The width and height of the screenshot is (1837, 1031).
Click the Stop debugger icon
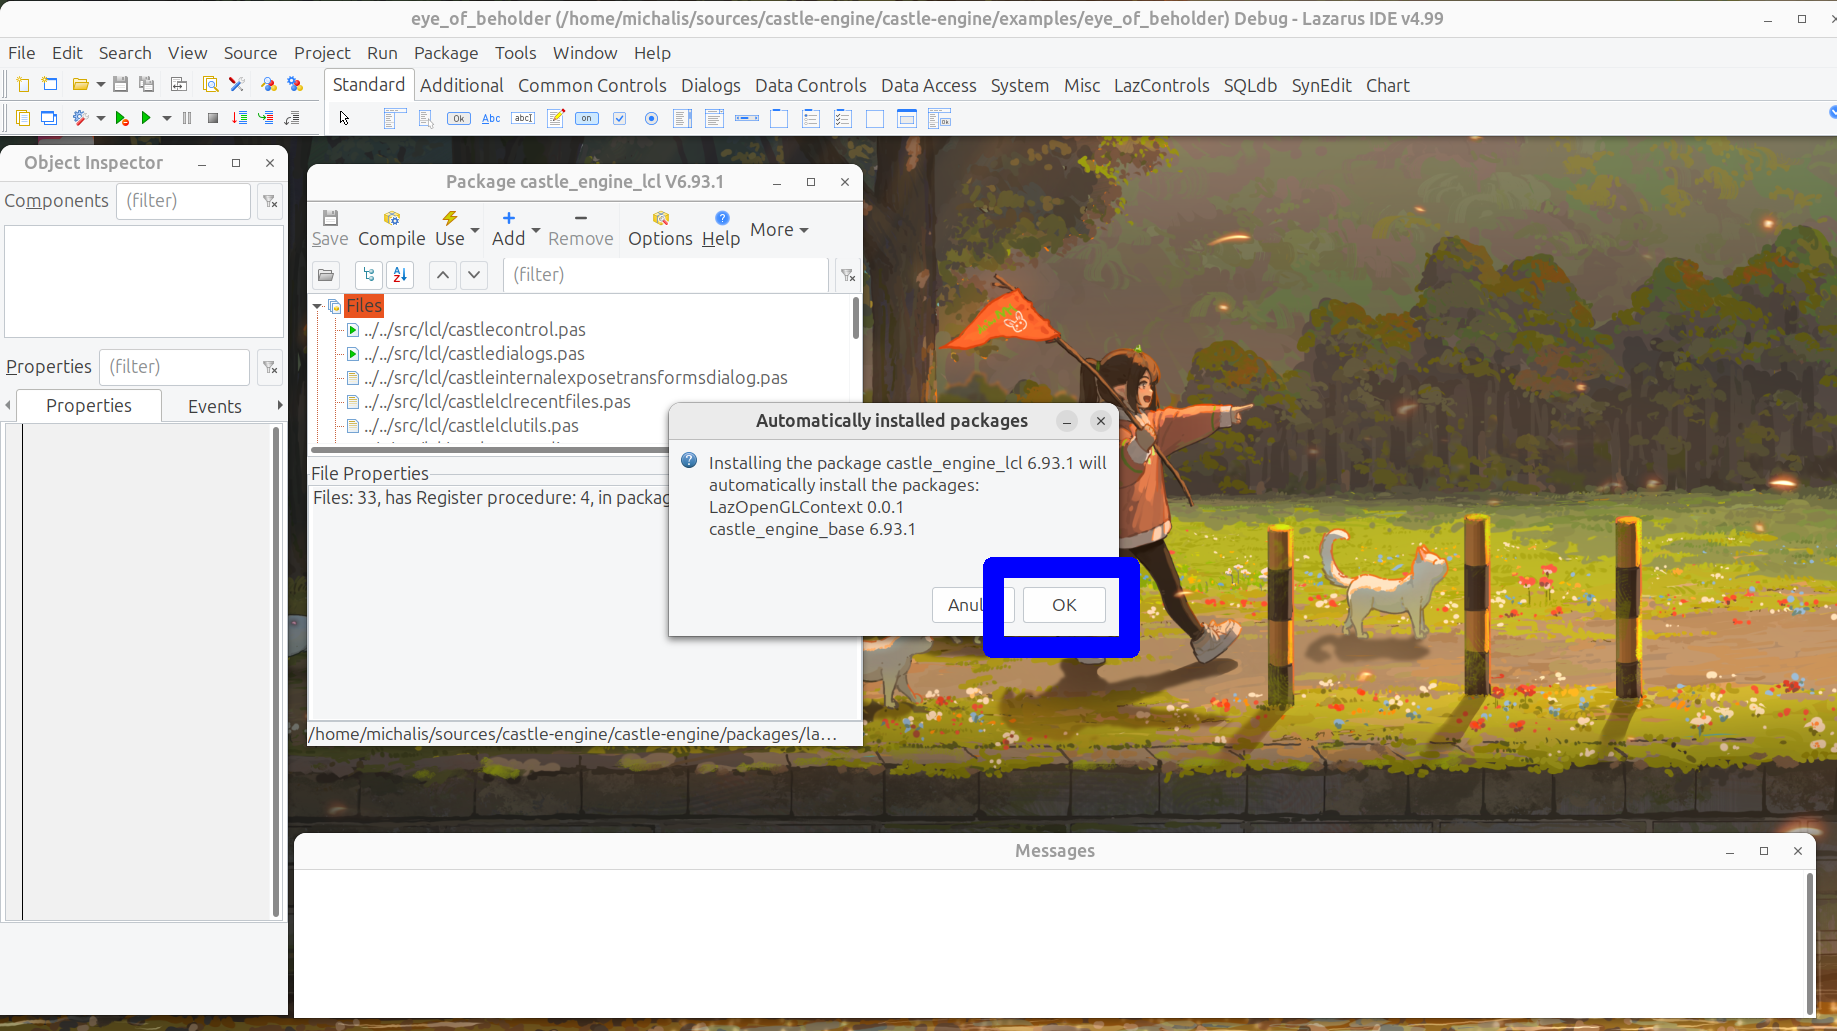213,118
